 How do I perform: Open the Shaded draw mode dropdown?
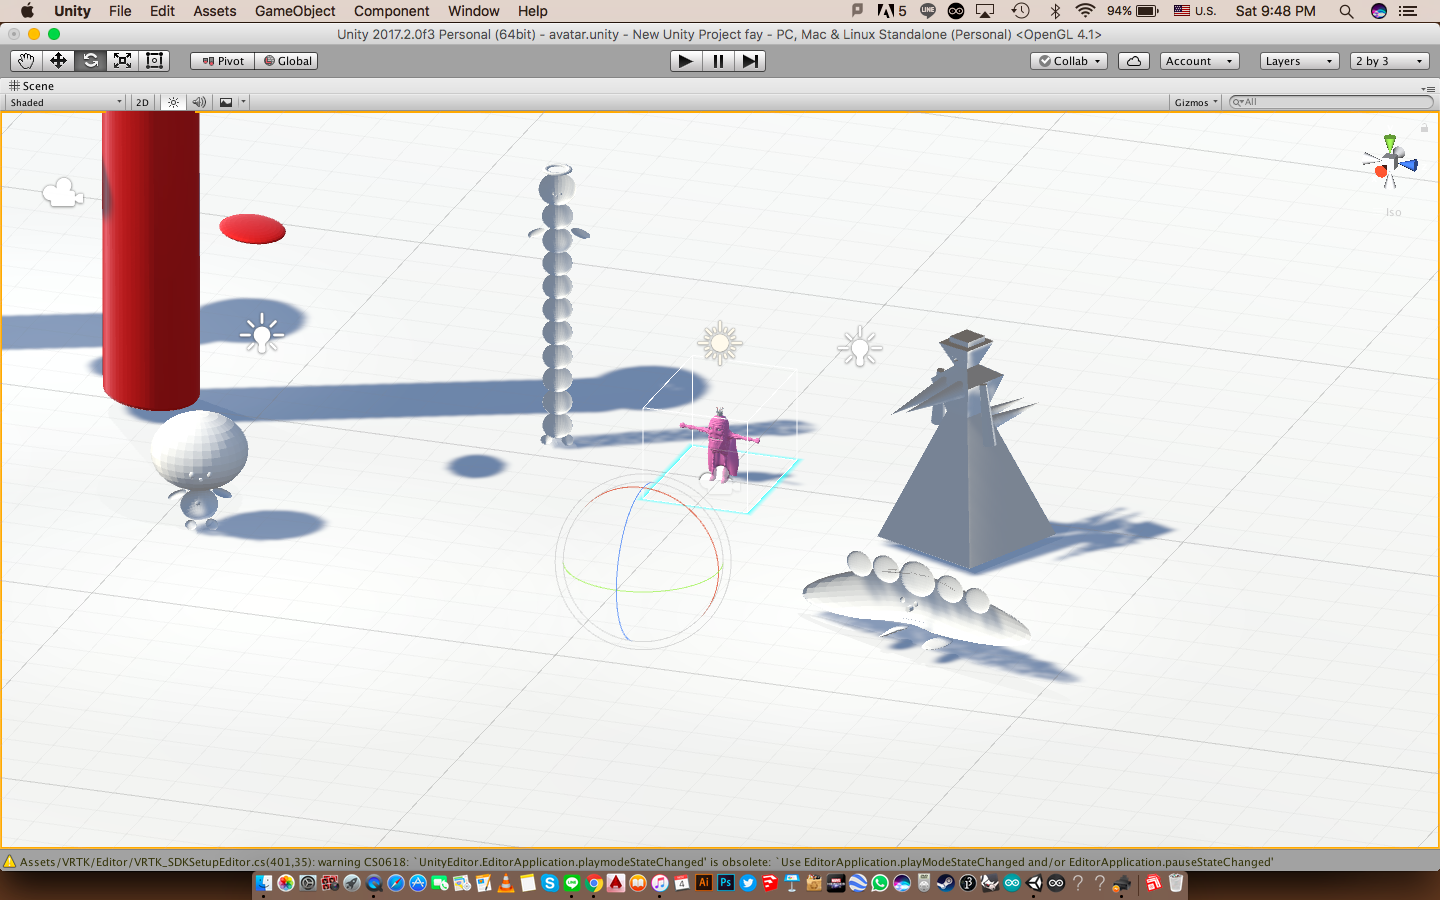click(65, 102)
